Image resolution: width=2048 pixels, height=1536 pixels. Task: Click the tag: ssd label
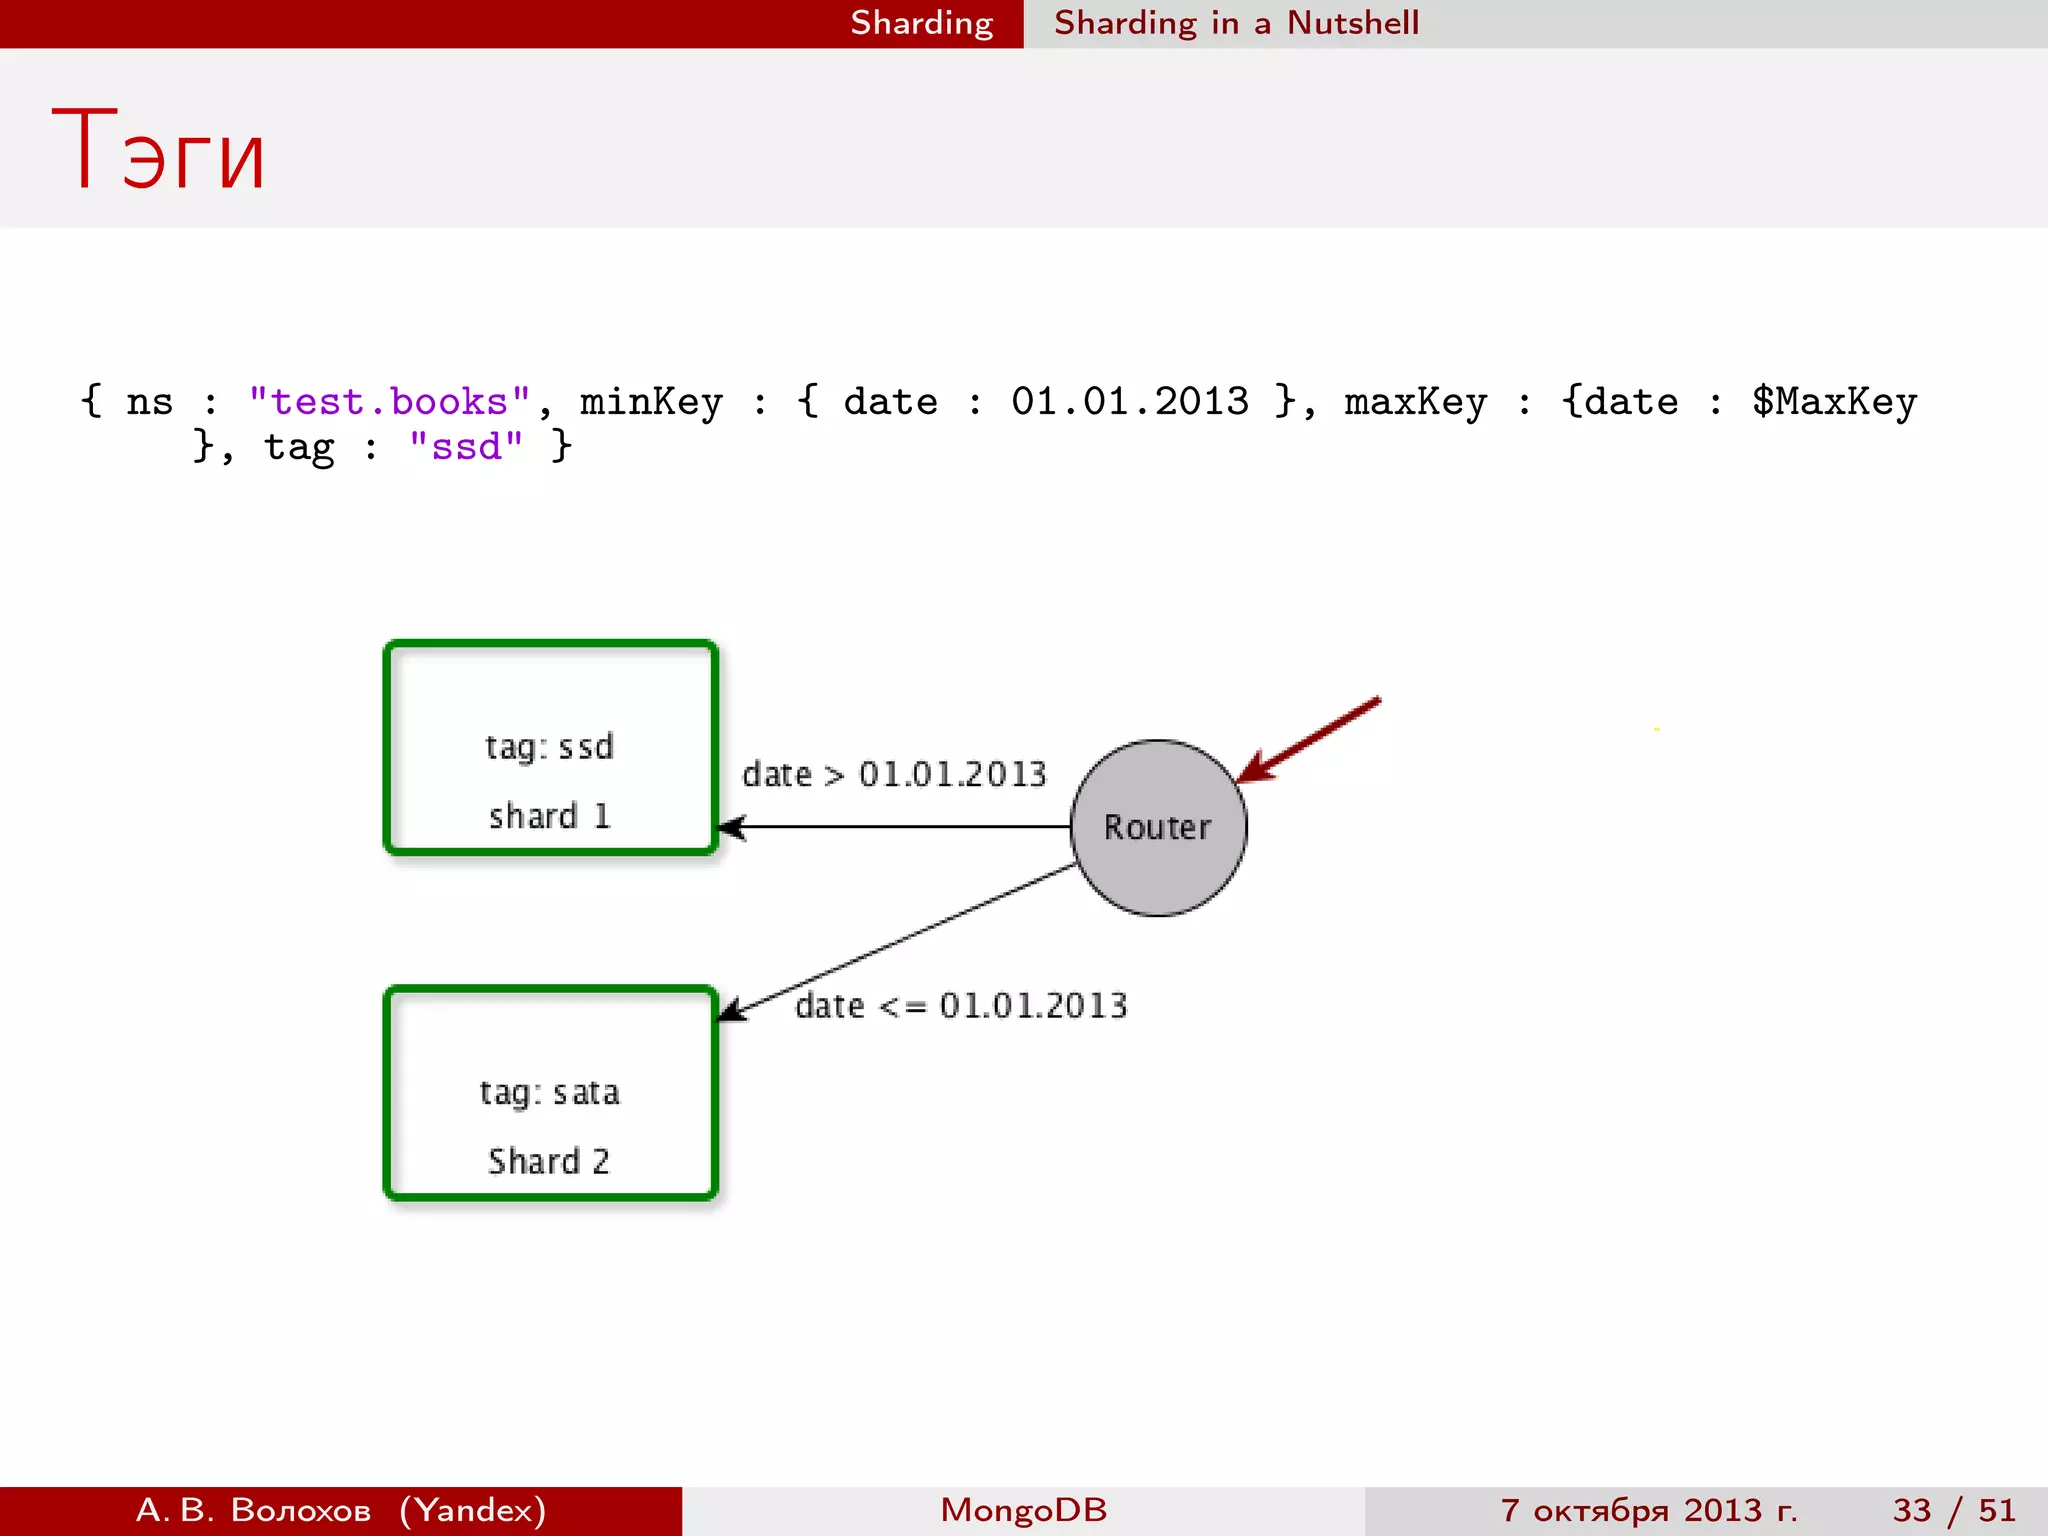click(549, 747)
